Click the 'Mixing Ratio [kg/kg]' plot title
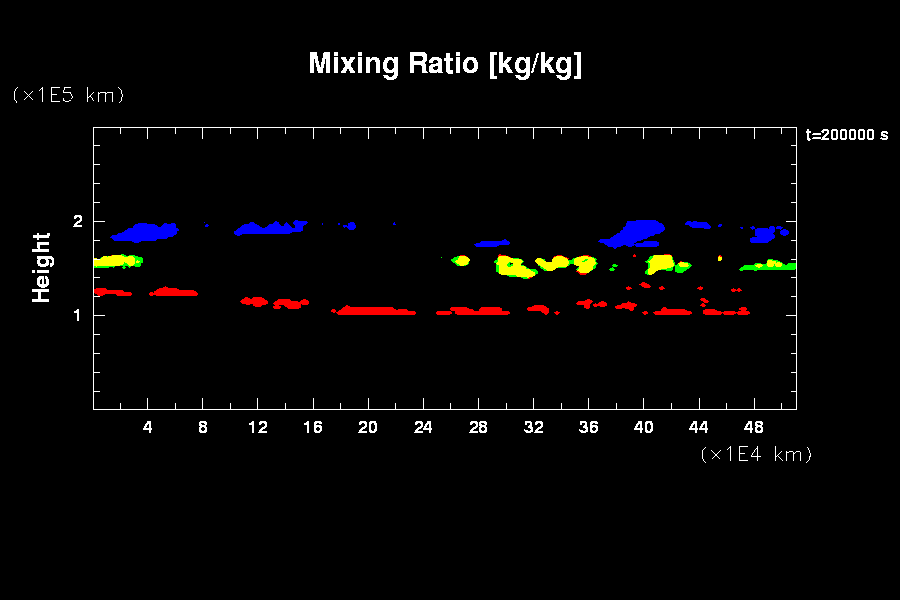 pos(445,64)
